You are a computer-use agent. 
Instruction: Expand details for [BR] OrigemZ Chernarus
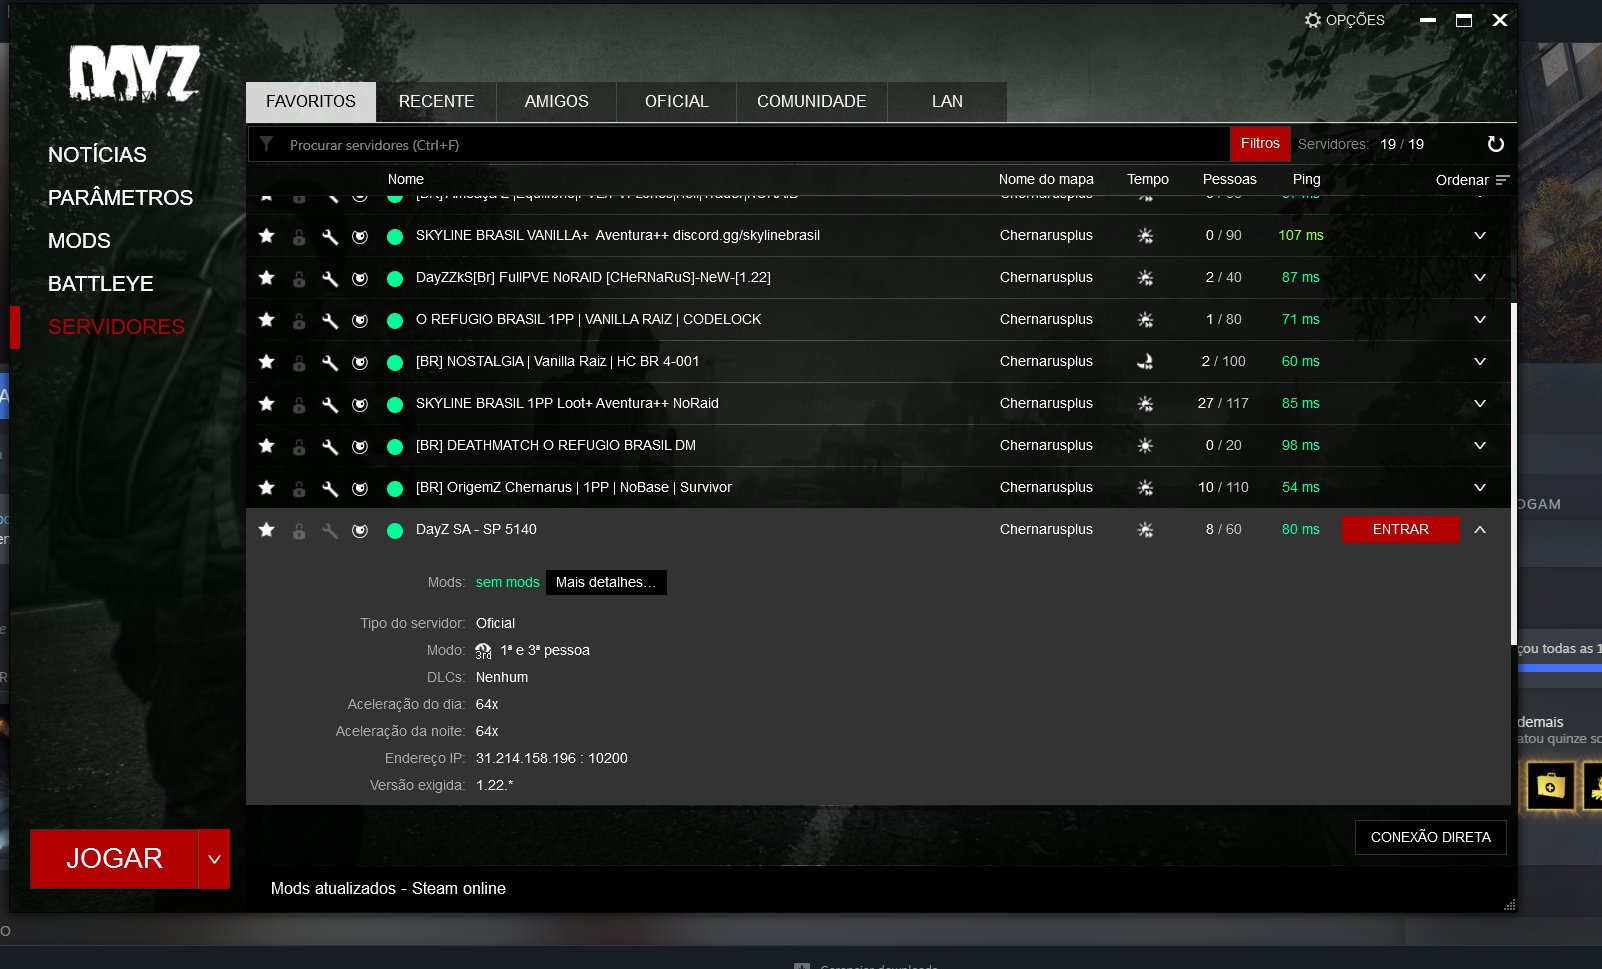[1480, 488]
